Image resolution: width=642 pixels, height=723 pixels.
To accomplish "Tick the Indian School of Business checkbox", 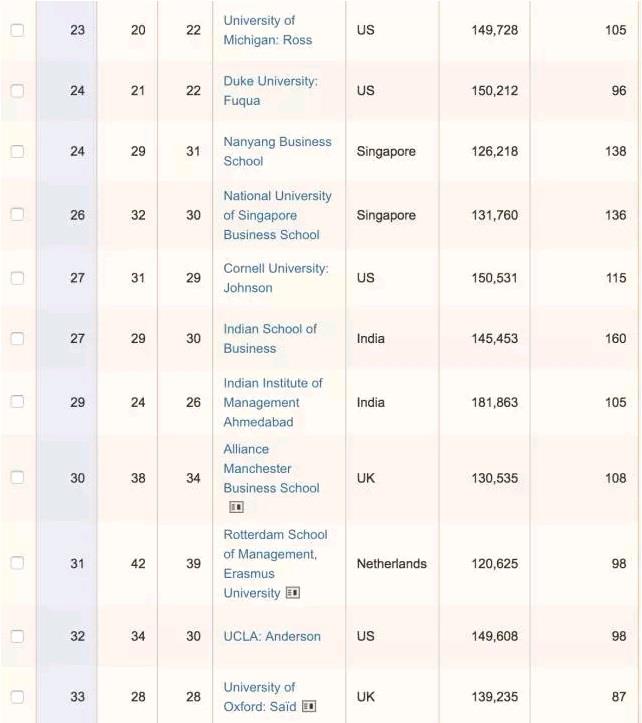I will pyautogui.click(x=17, y=338).
